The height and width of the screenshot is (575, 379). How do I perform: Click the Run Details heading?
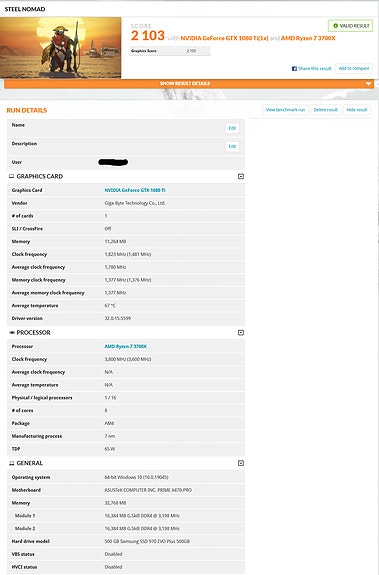27,110
